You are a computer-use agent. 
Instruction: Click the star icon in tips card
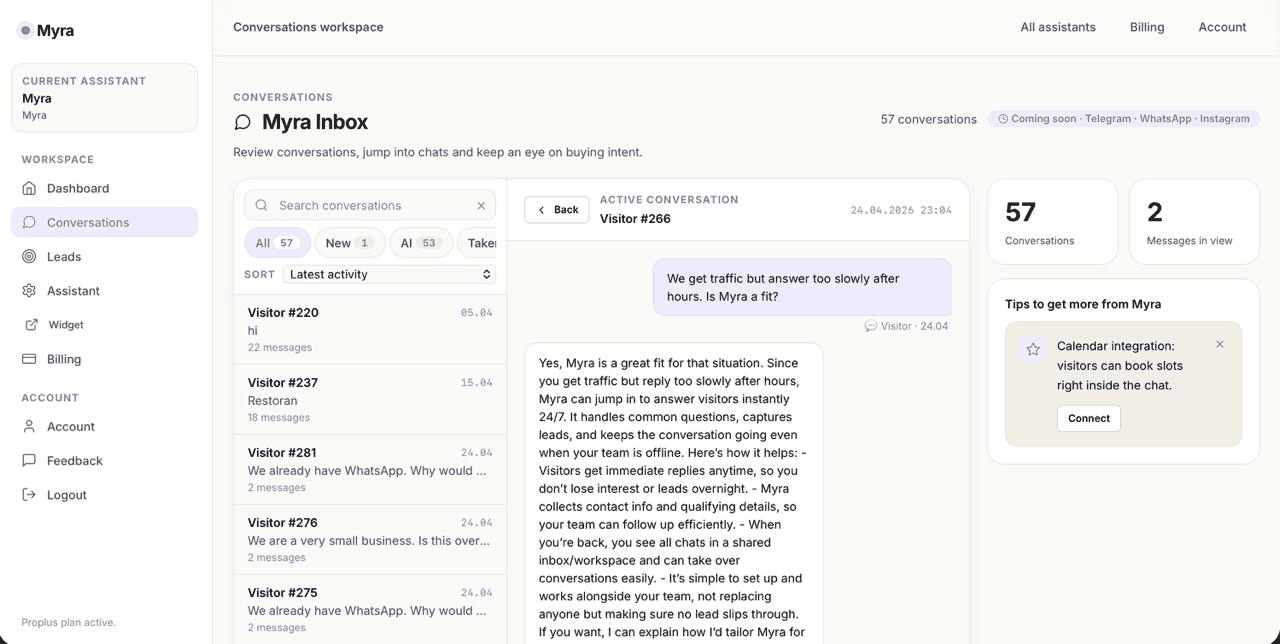point(1033,349)
